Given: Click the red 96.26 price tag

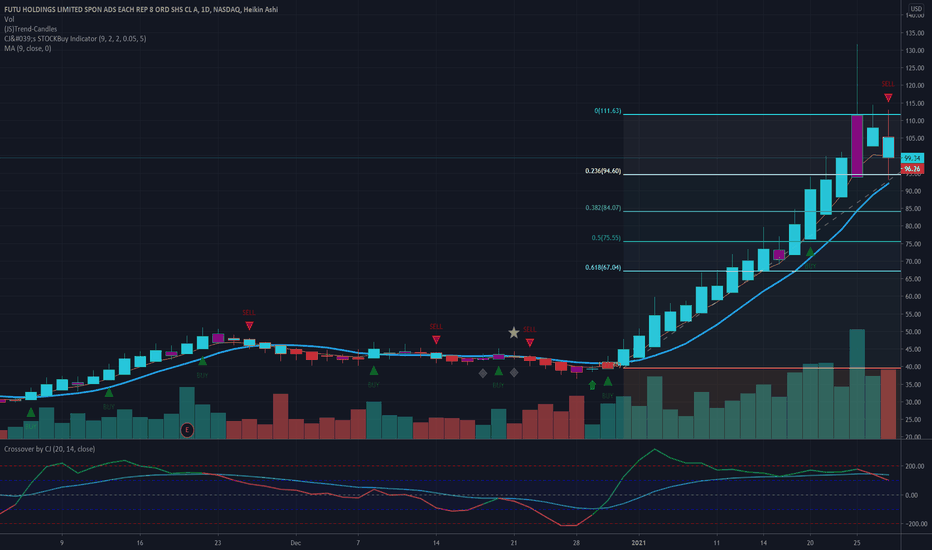Looking at the screenshot, I should point(912,169).
